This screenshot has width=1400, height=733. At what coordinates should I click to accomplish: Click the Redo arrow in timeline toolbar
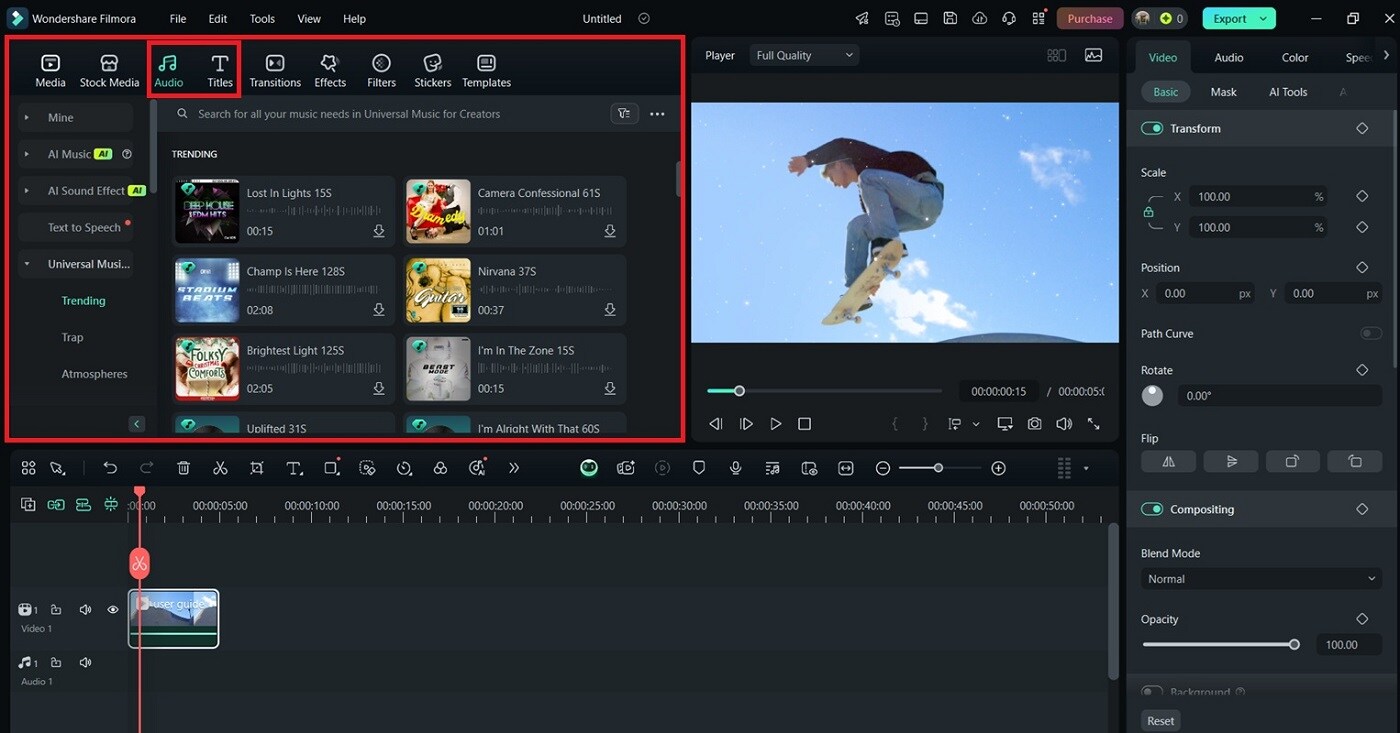[147, 468]
